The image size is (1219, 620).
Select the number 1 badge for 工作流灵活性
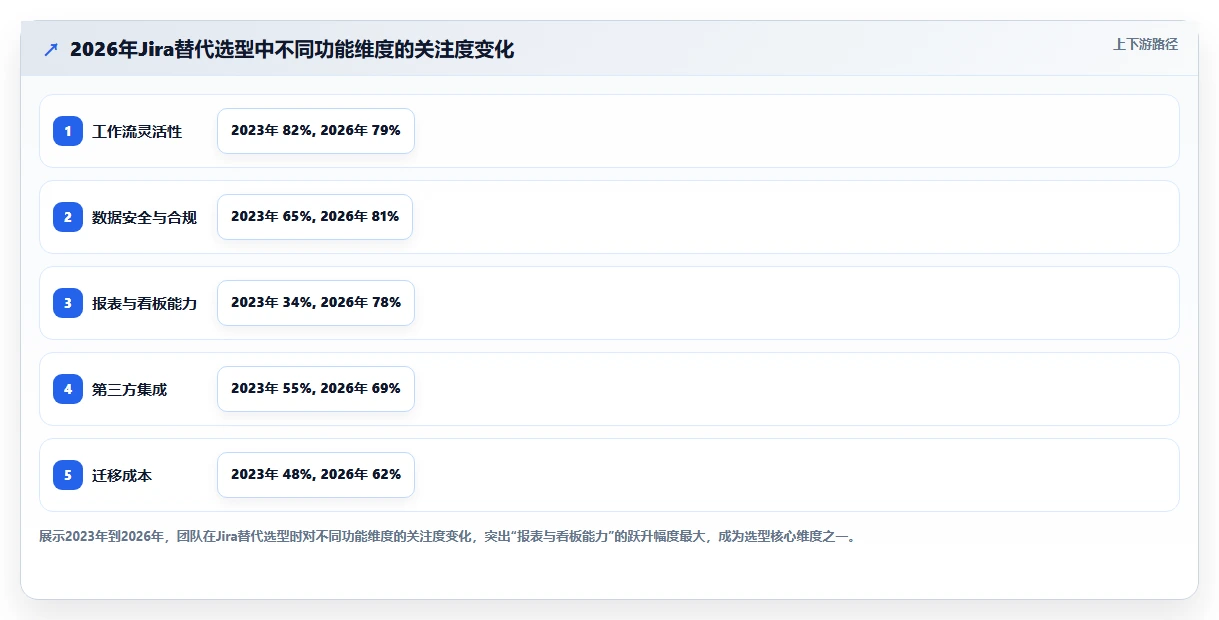pyautogui.click(x=68, y=131)
